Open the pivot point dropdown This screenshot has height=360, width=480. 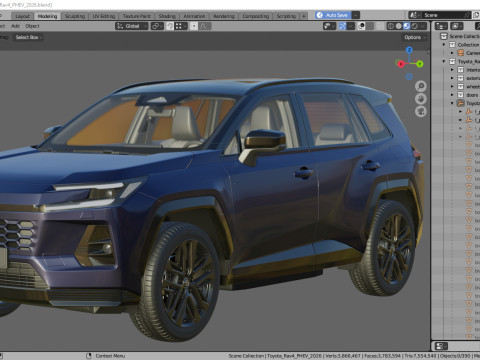point(157,26)
